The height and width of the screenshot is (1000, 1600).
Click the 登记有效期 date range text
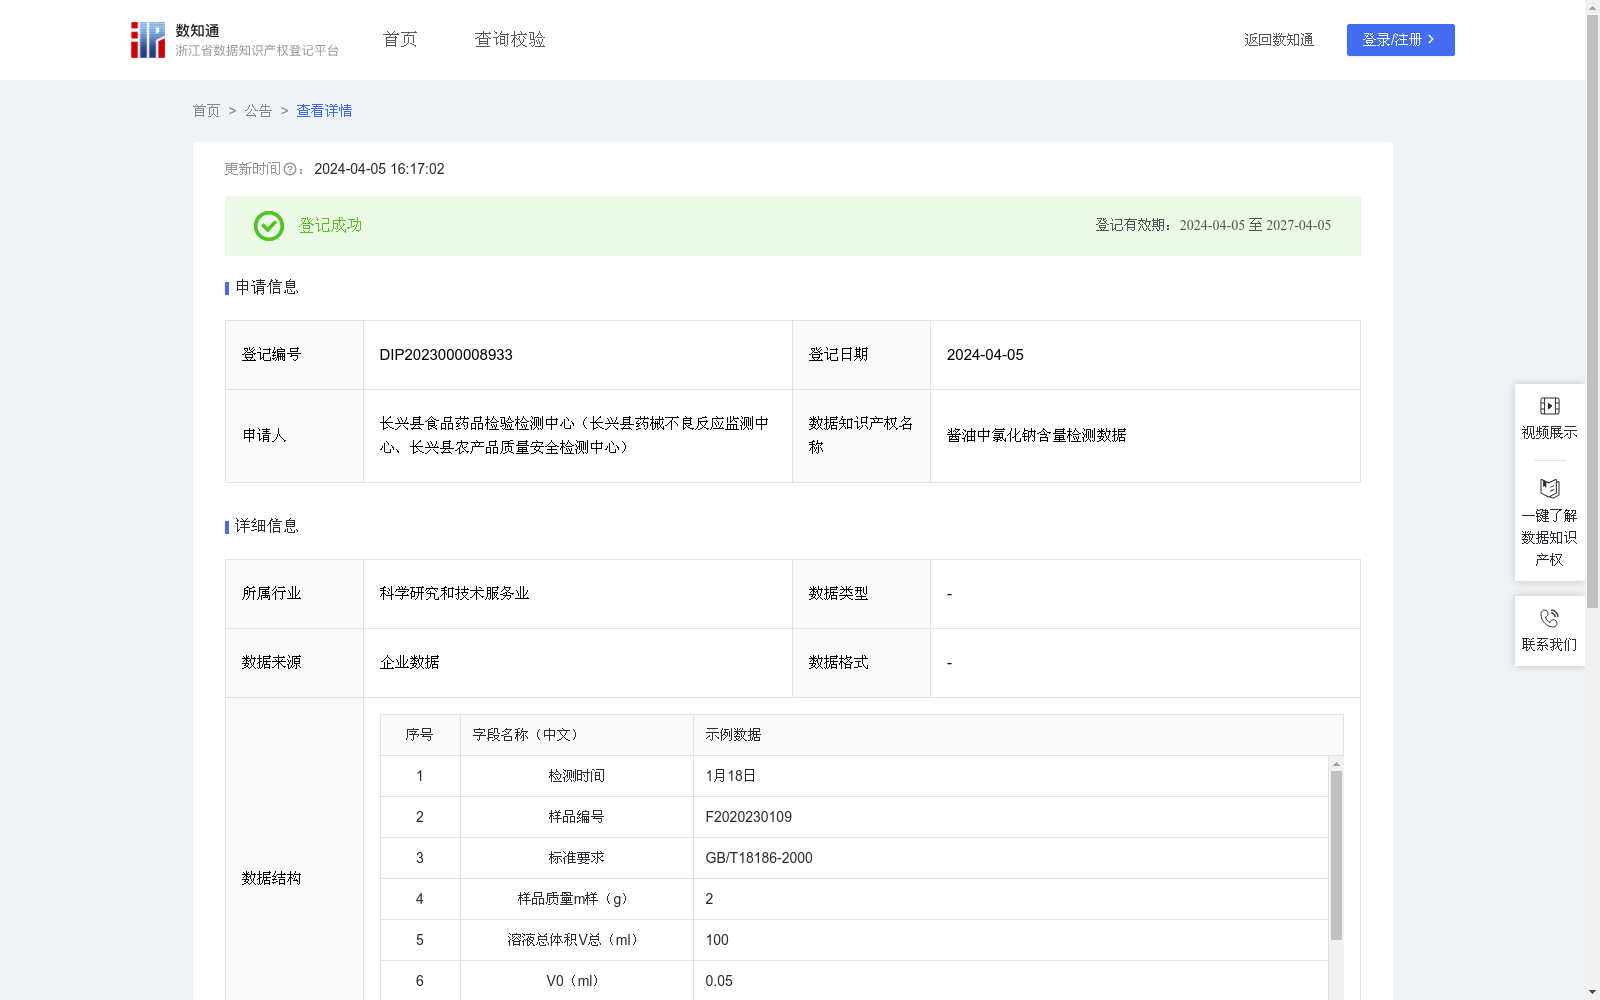(x=1213, y=226)
